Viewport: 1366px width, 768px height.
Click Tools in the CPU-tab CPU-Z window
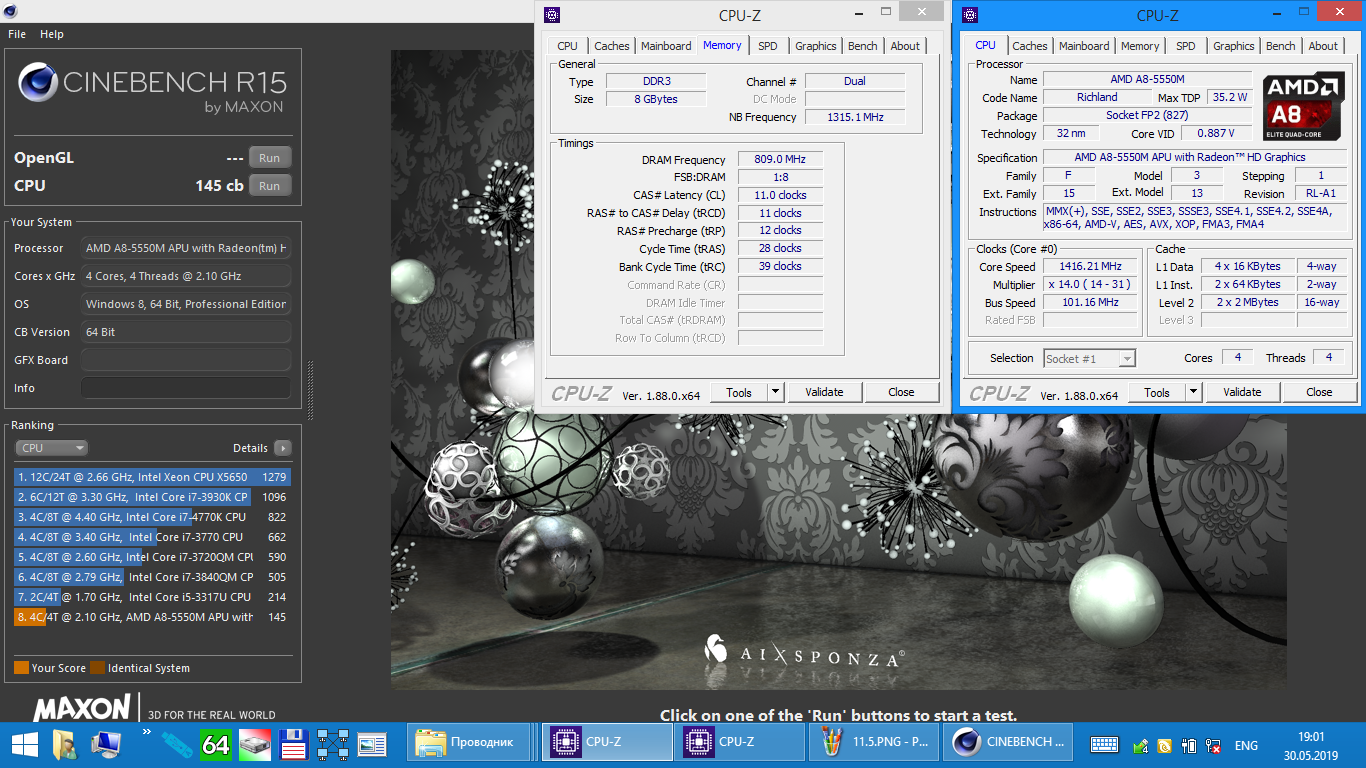click(x=1157, y=392)
